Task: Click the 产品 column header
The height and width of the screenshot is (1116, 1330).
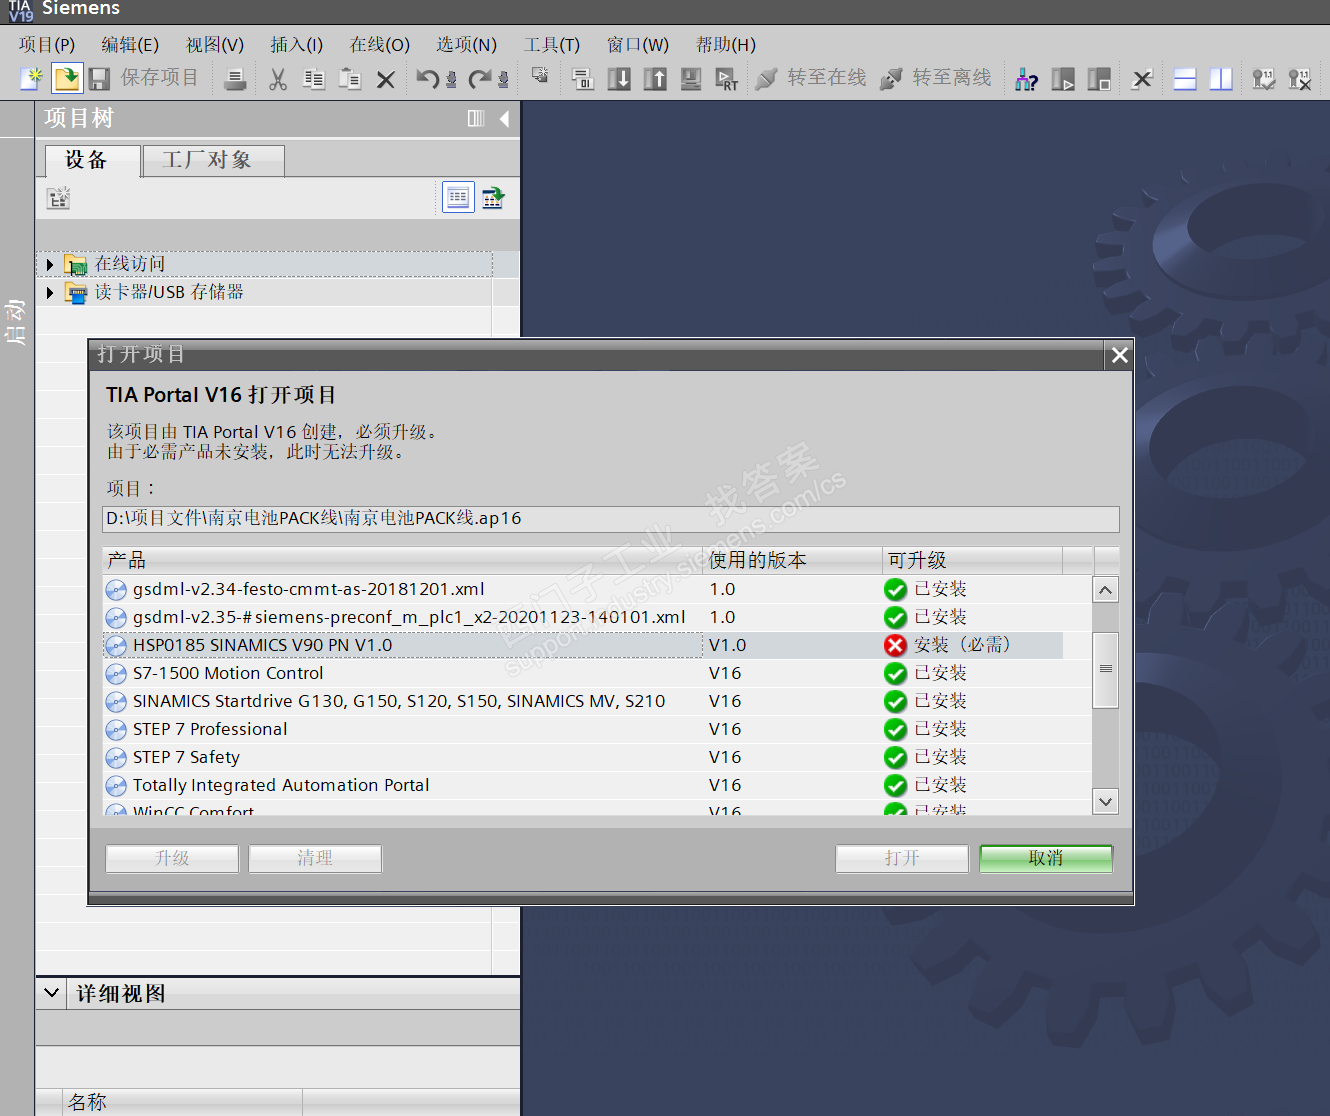Action: coord(403,560)
